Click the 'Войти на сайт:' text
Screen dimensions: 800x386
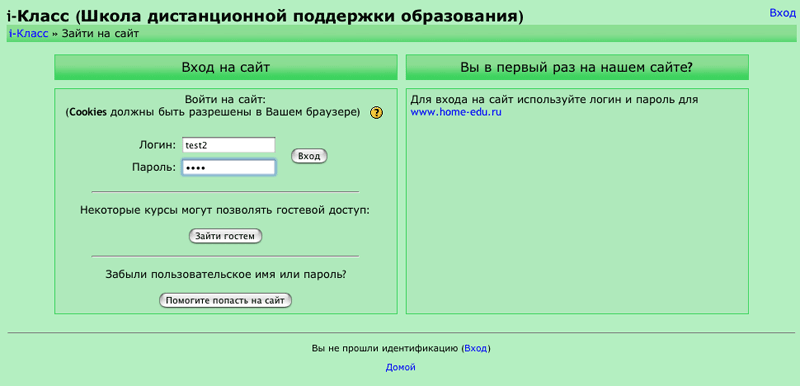click(226, 99)
